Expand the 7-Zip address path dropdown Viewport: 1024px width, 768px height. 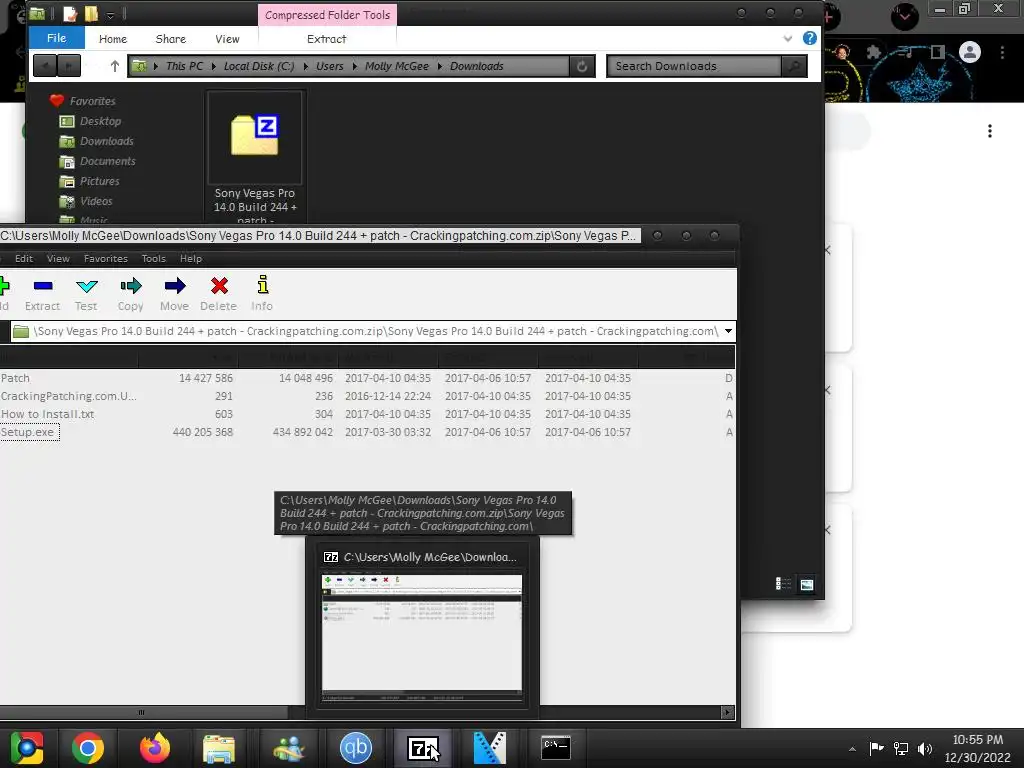pos(728,331)
